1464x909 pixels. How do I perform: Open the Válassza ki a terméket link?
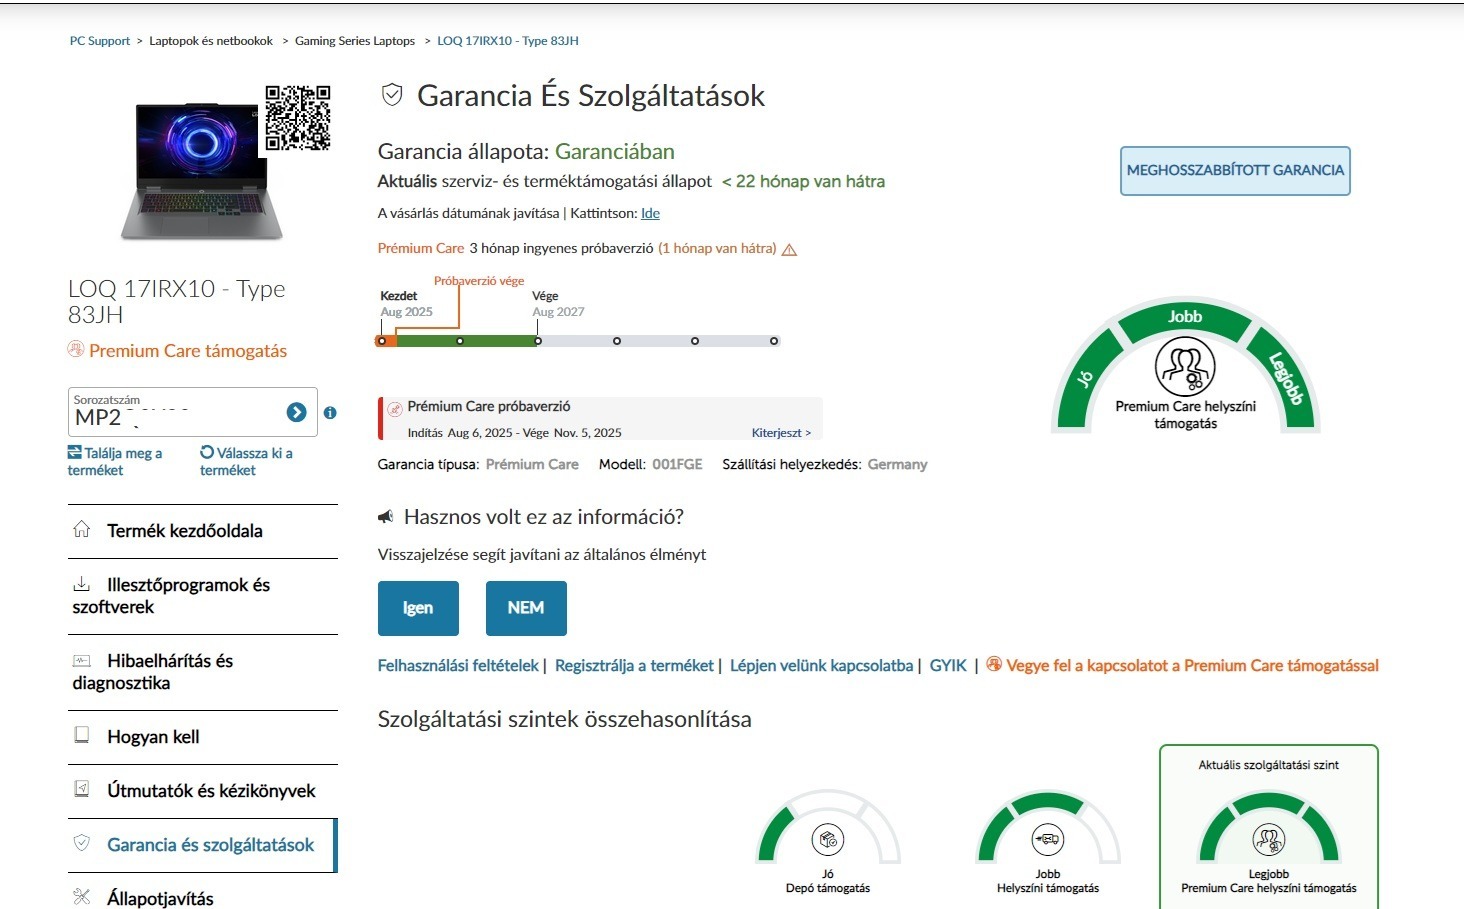point(247,461)
